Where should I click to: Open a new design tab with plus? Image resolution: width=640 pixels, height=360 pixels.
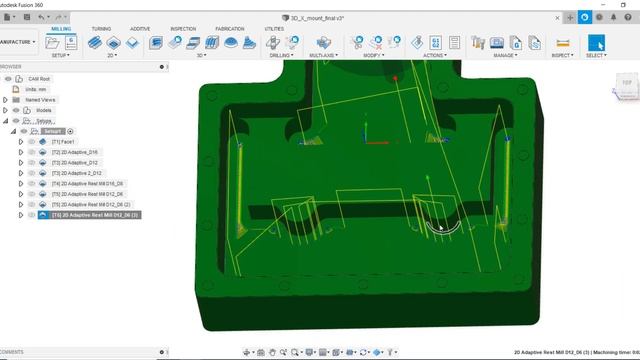(x=570, y=18)
